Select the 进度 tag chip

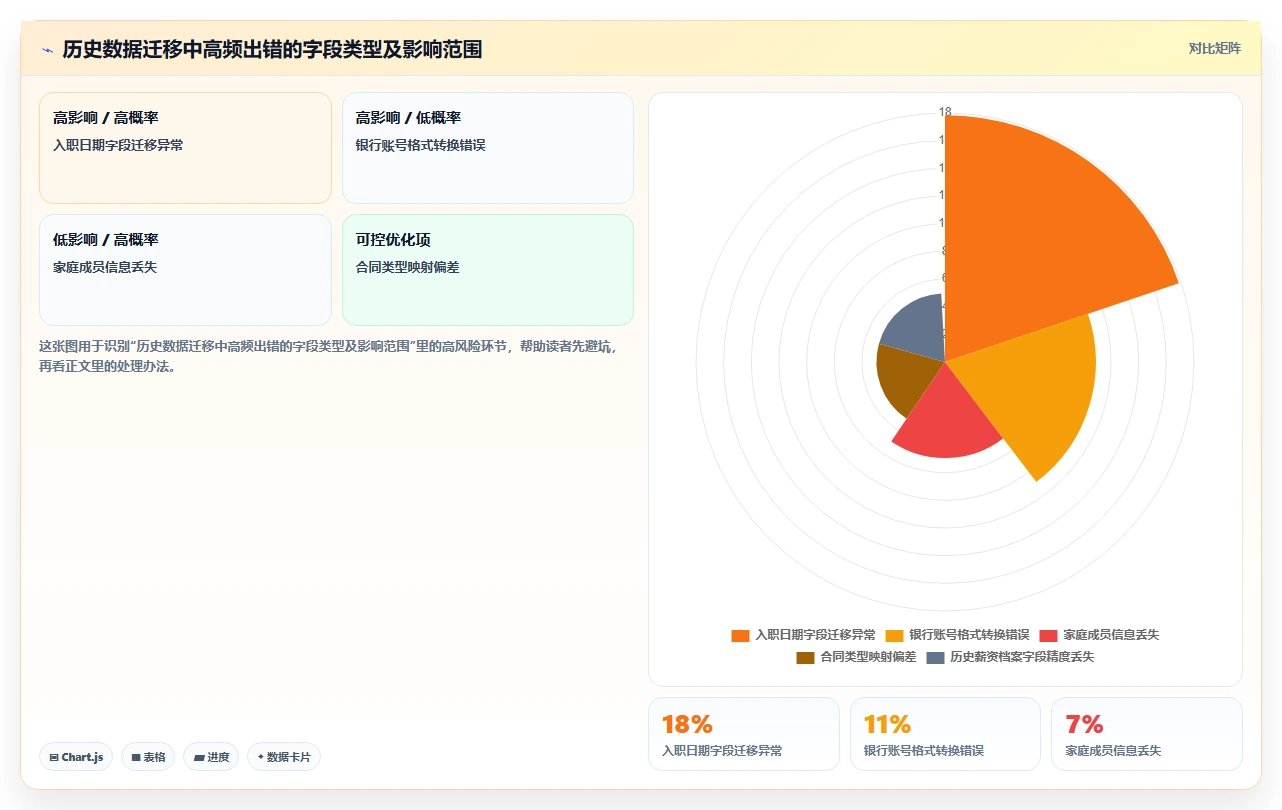(x=211, y=757)
